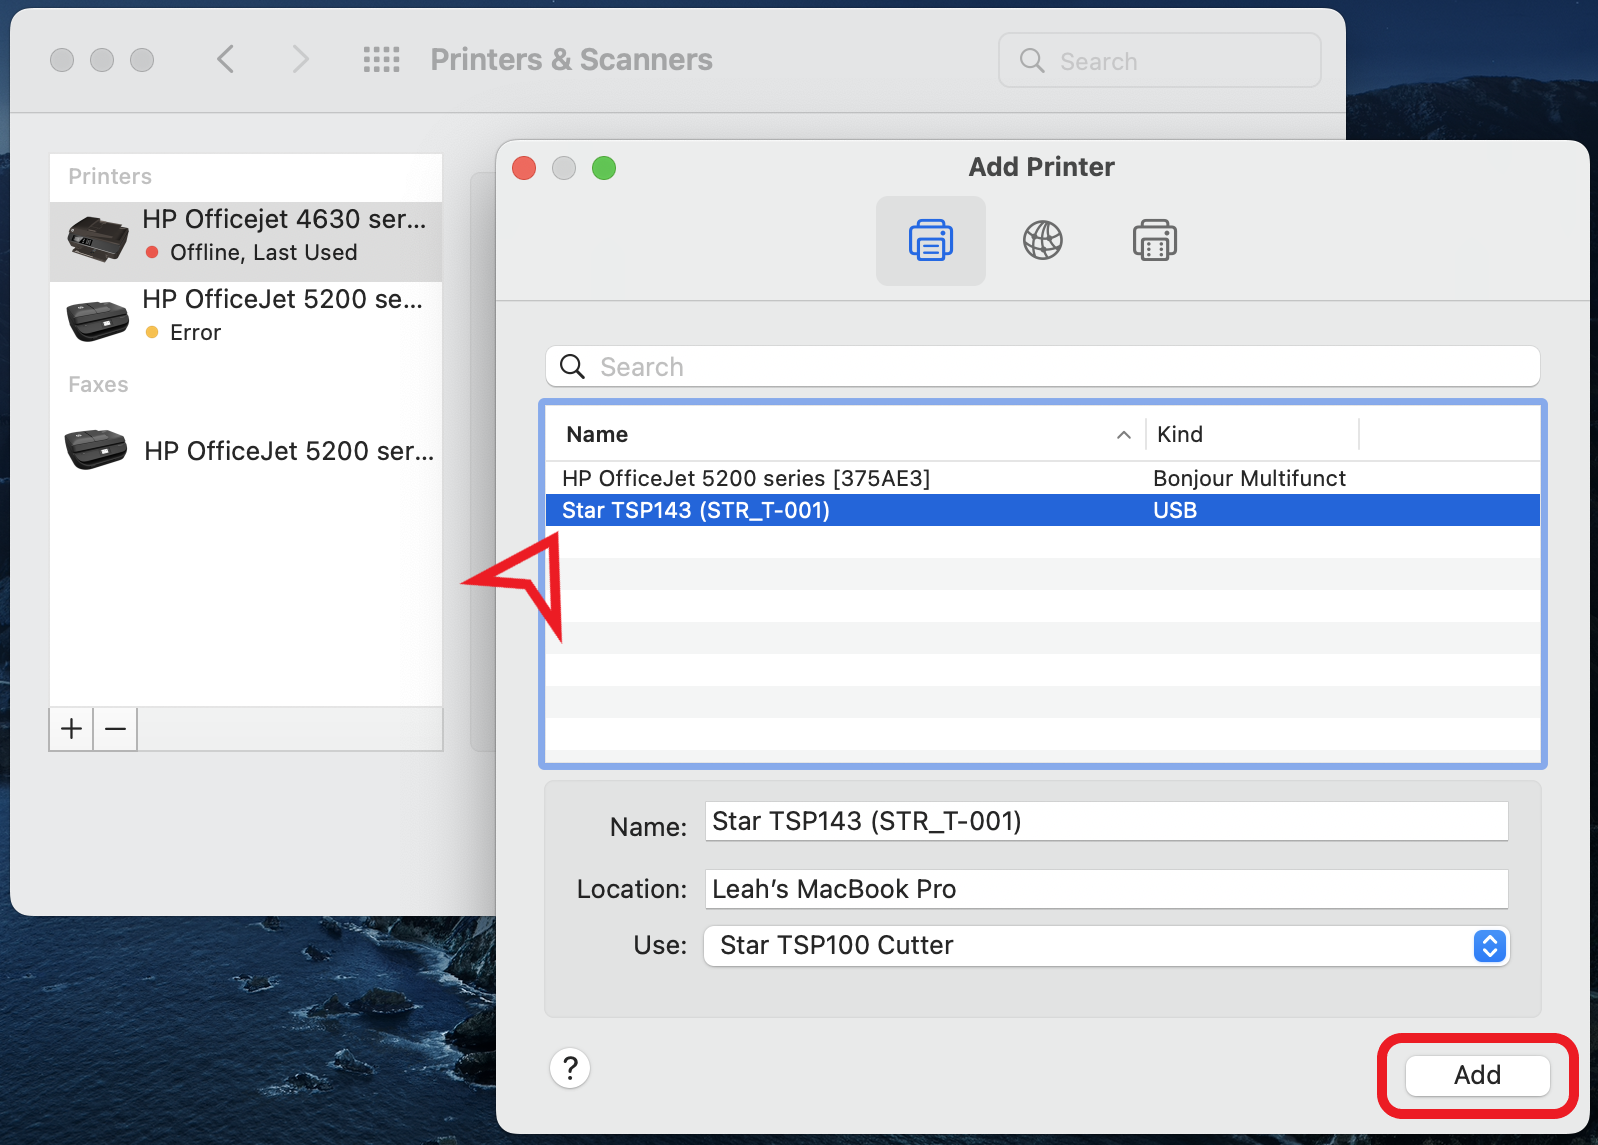Viewport: 1598px width, 1145px height.
Task: Show all preferences grid icon
Action: pyautogui.click(x=381, y=60)
